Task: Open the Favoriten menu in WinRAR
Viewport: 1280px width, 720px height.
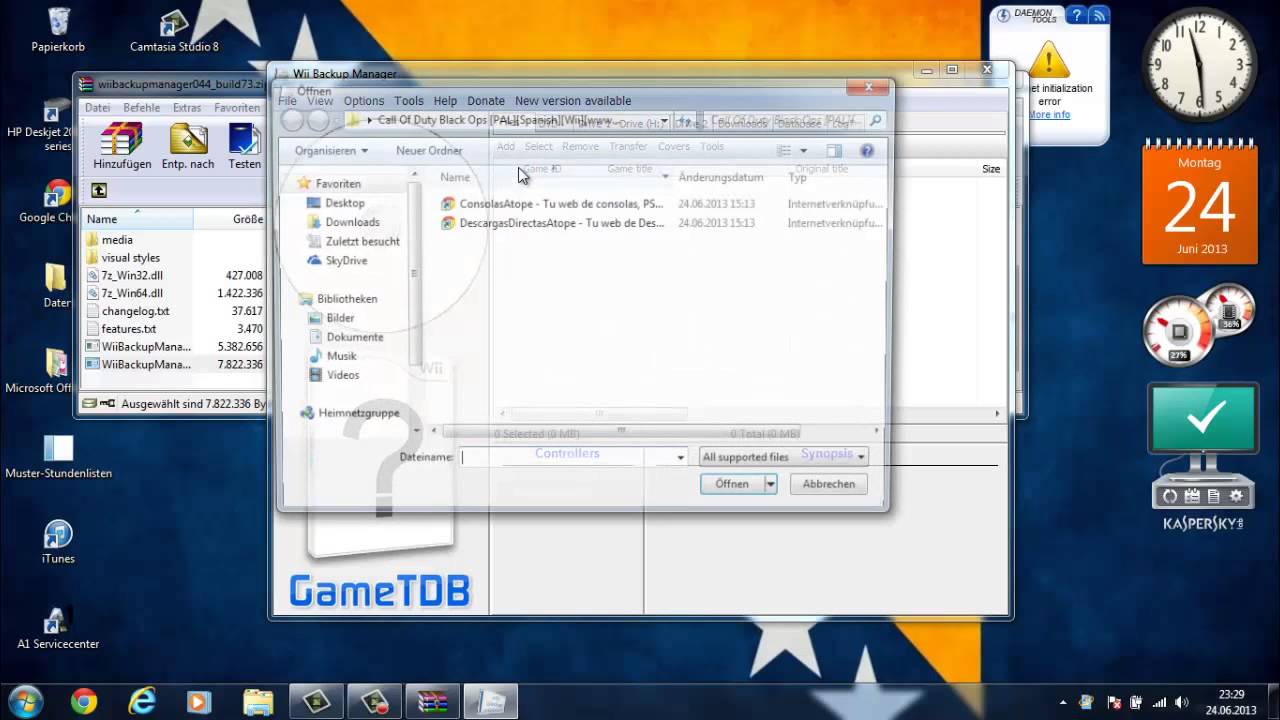Action: click(237, 107)
